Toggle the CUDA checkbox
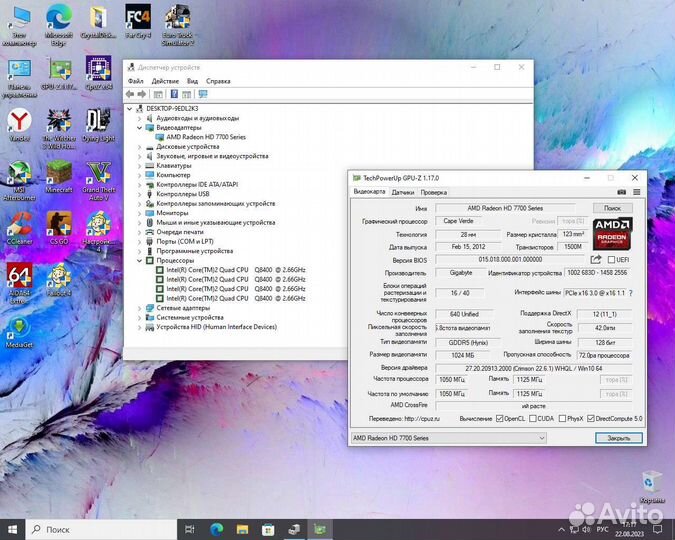 click(533, 419)
